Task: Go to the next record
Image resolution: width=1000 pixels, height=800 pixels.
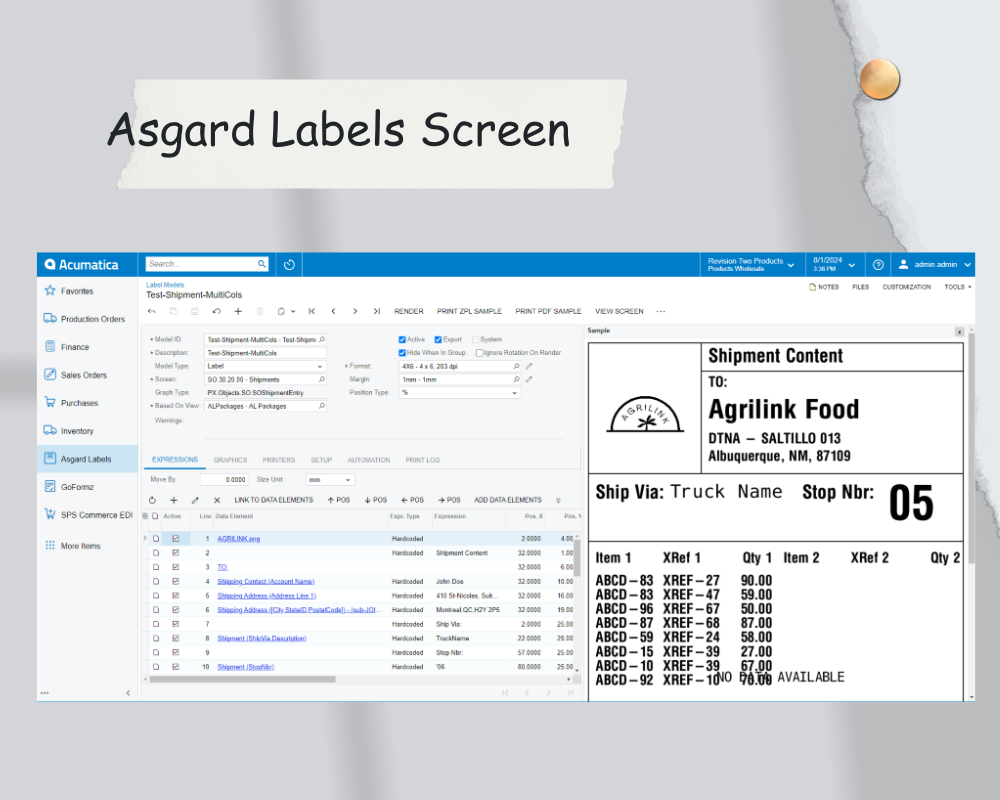Action: pos(355,311)
